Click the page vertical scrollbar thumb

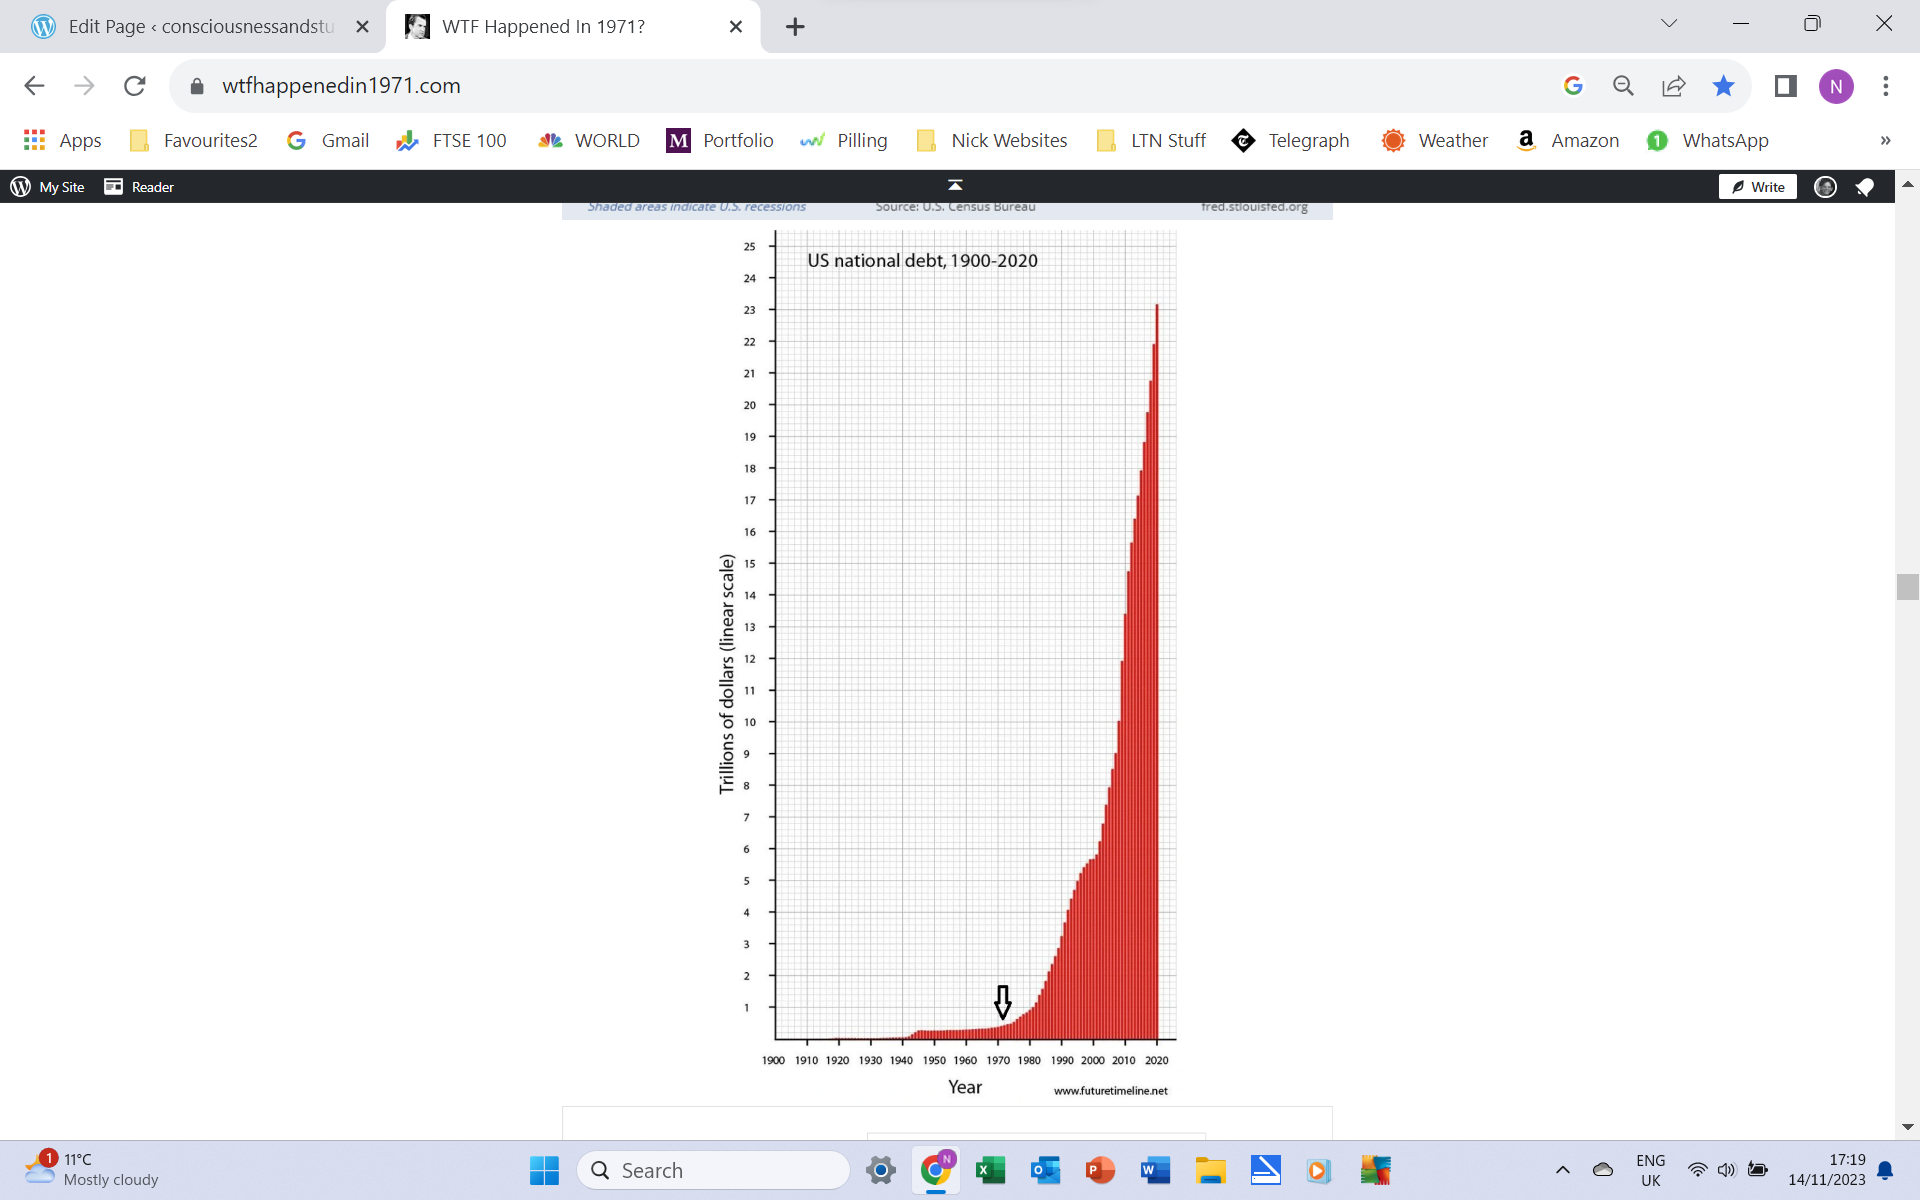[x=1907, y=587]
